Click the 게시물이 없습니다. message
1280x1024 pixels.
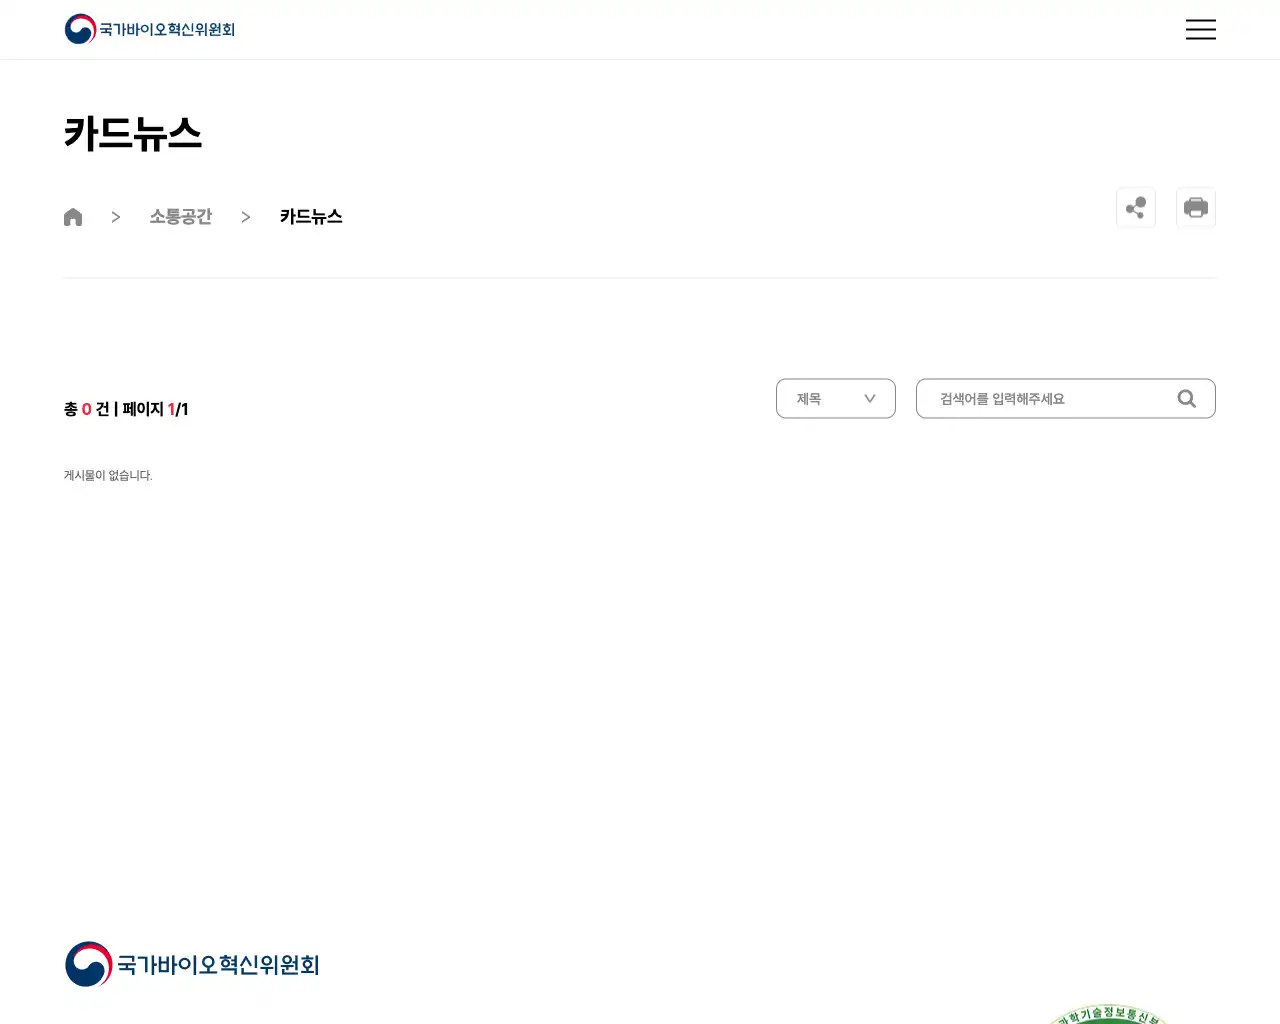pyautogui.click(x=108, y=475)
